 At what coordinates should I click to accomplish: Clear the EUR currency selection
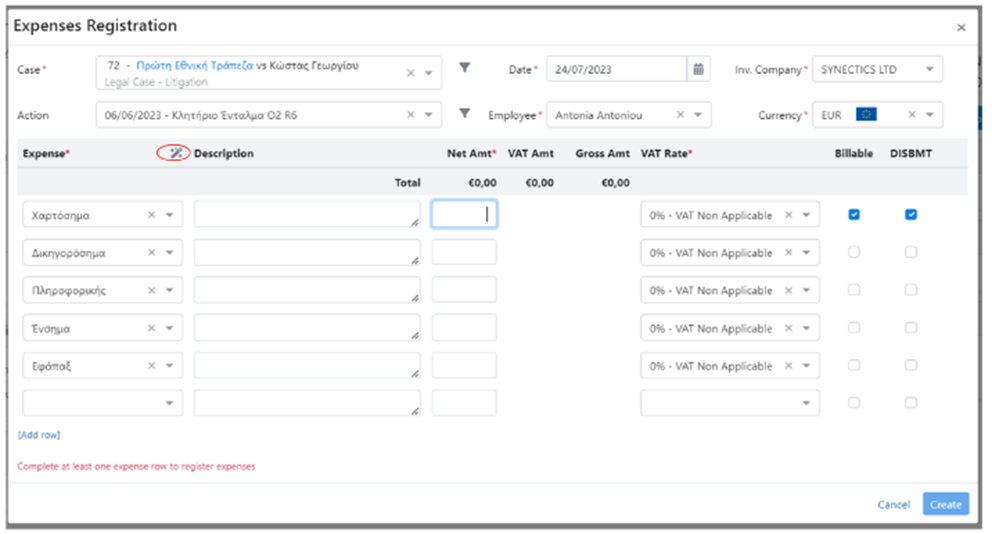[x=911, y=115]
